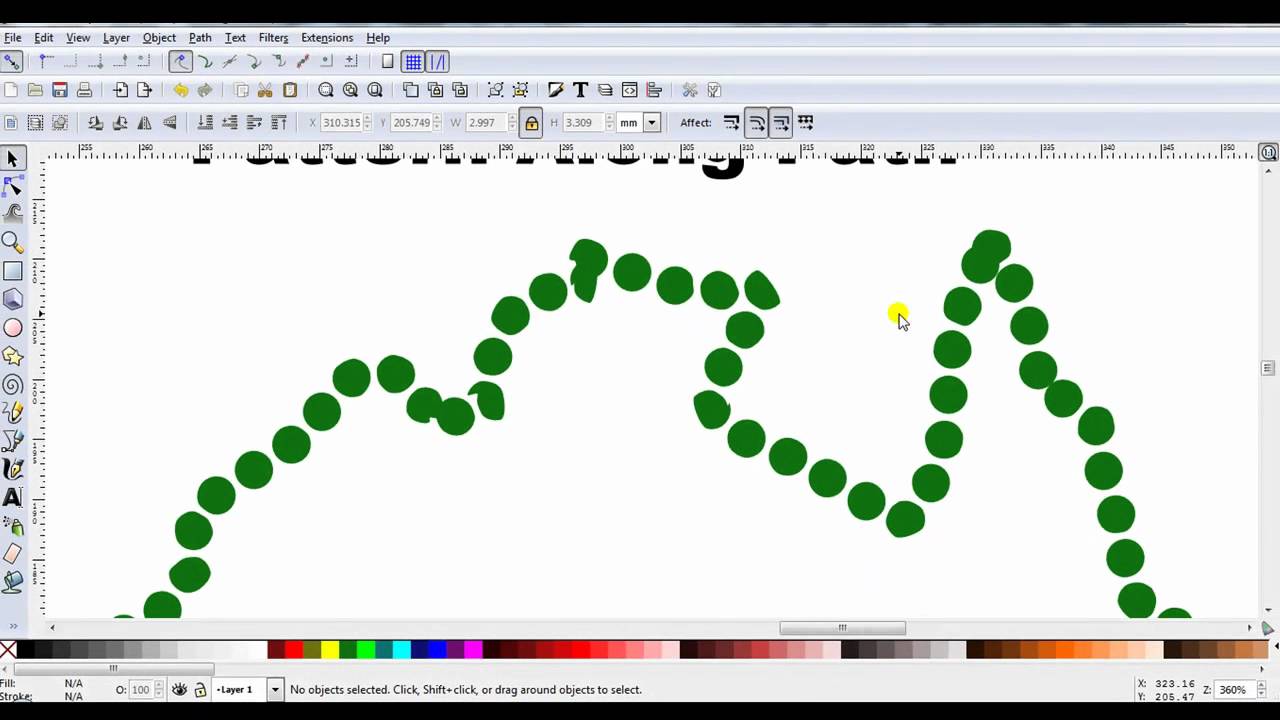
Task: Click zoom-fit button at ruler corner
Action: tap(1268, 153)
